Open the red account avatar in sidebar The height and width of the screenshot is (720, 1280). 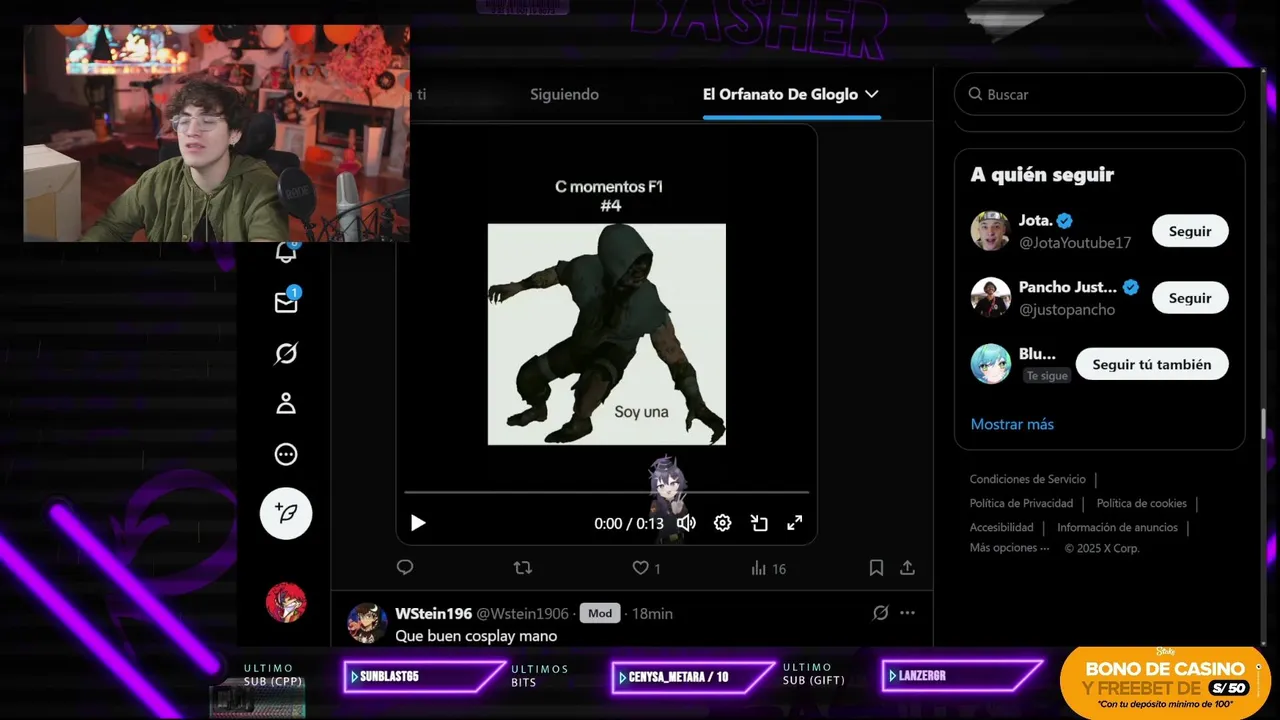[286, 603]
